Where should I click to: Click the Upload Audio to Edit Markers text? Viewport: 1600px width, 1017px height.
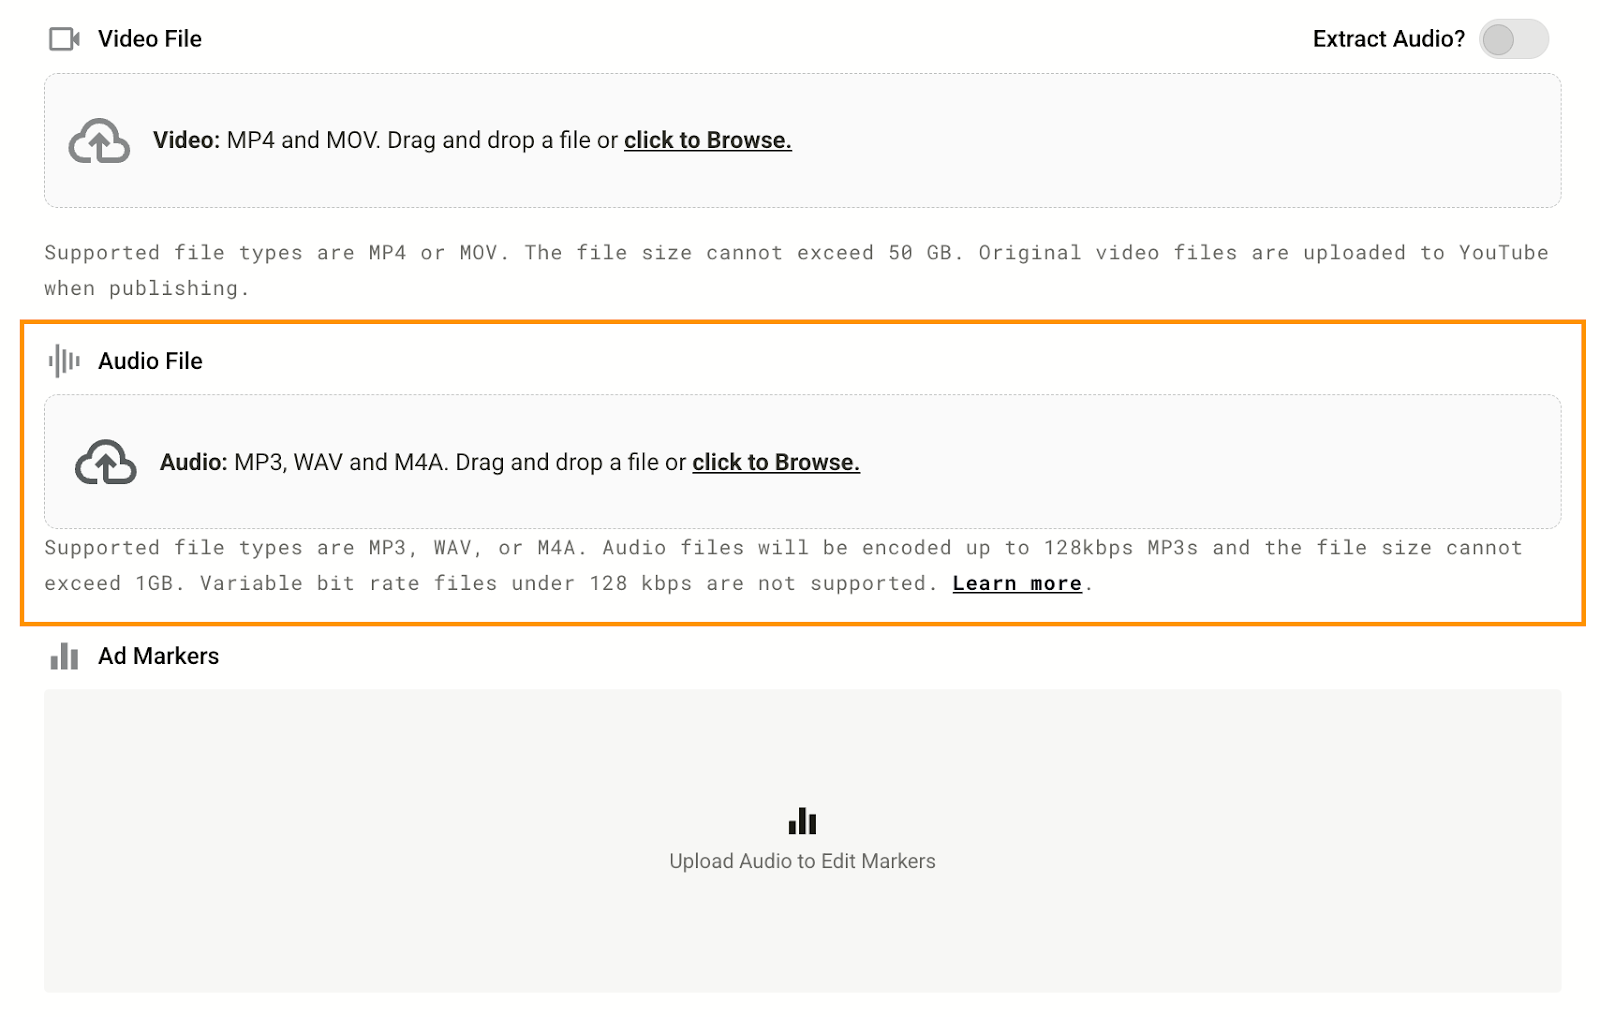(x=802, y=861)
